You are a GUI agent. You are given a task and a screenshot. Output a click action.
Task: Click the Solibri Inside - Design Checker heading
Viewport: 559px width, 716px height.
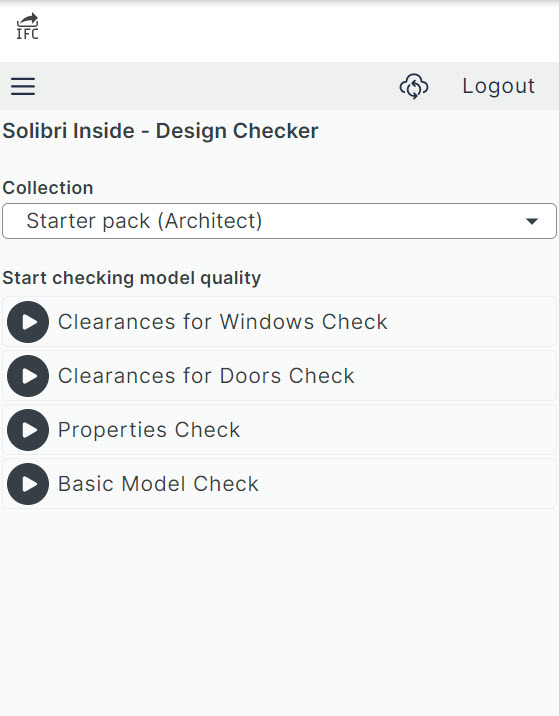tap(160, 131)
